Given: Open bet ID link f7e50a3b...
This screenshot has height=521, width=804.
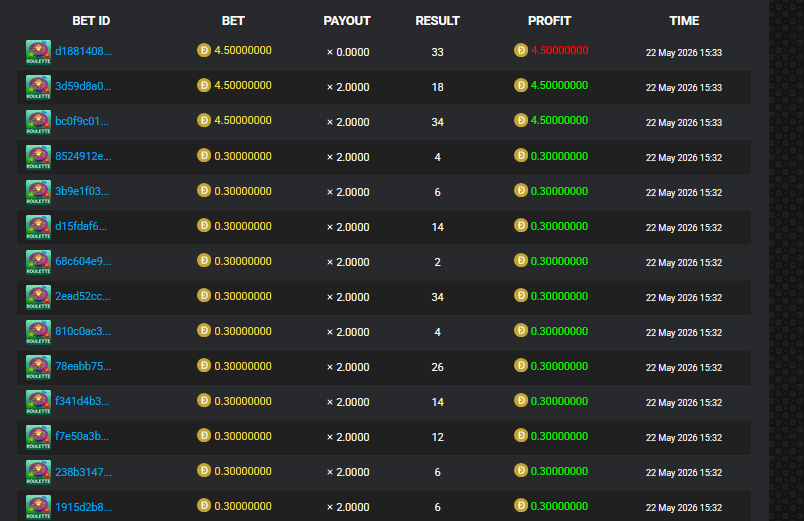Looking at the screenshot, I should [x=82, y=436].
